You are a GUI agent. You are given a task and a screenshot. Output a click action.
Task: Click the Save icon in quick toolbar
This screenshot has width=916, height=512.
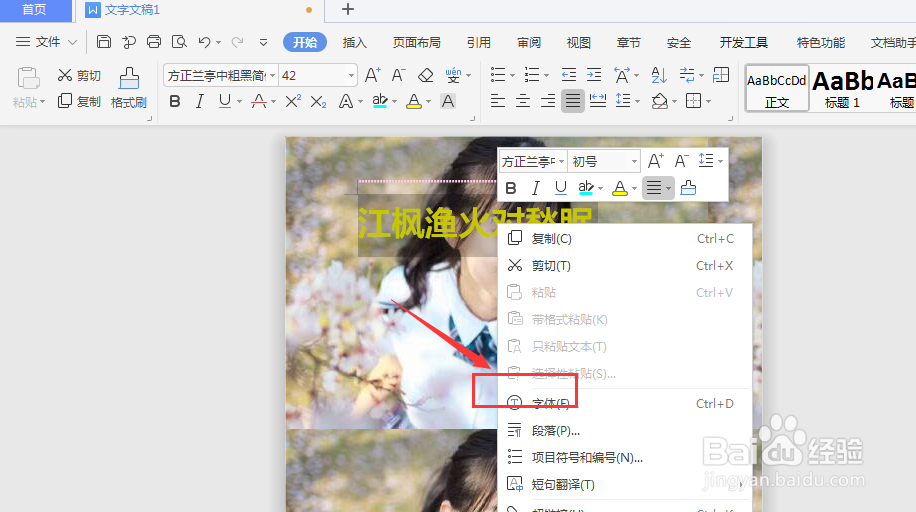(x=103, y=41)
